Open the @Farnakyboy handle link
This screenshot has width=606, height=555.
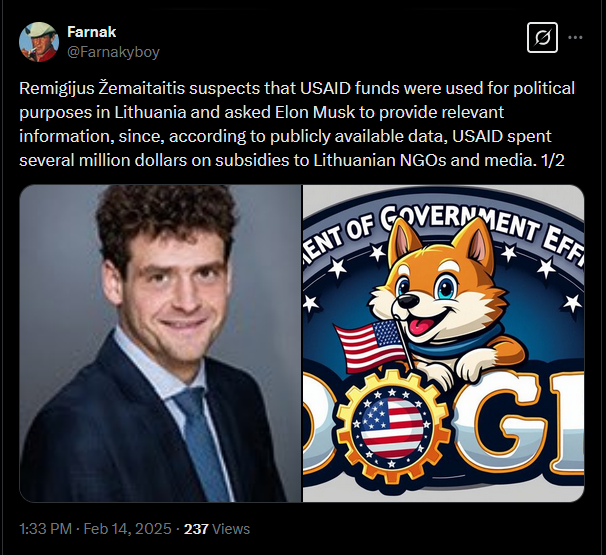113,51
